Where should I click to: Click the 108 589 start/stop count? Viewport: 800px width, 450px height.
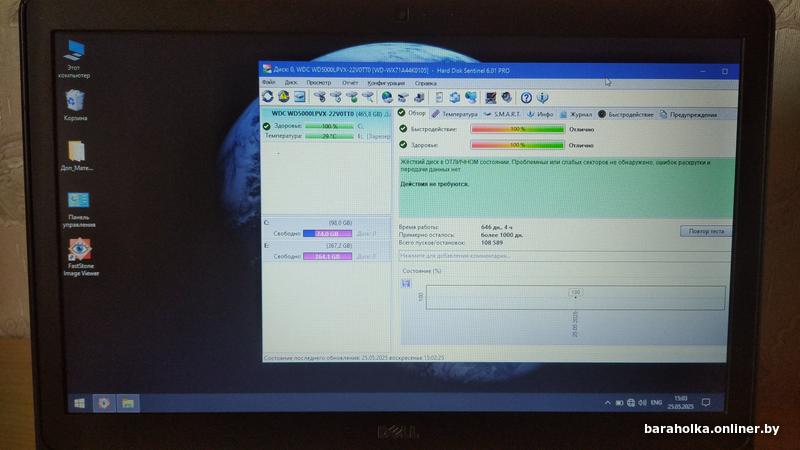point(492,243)
